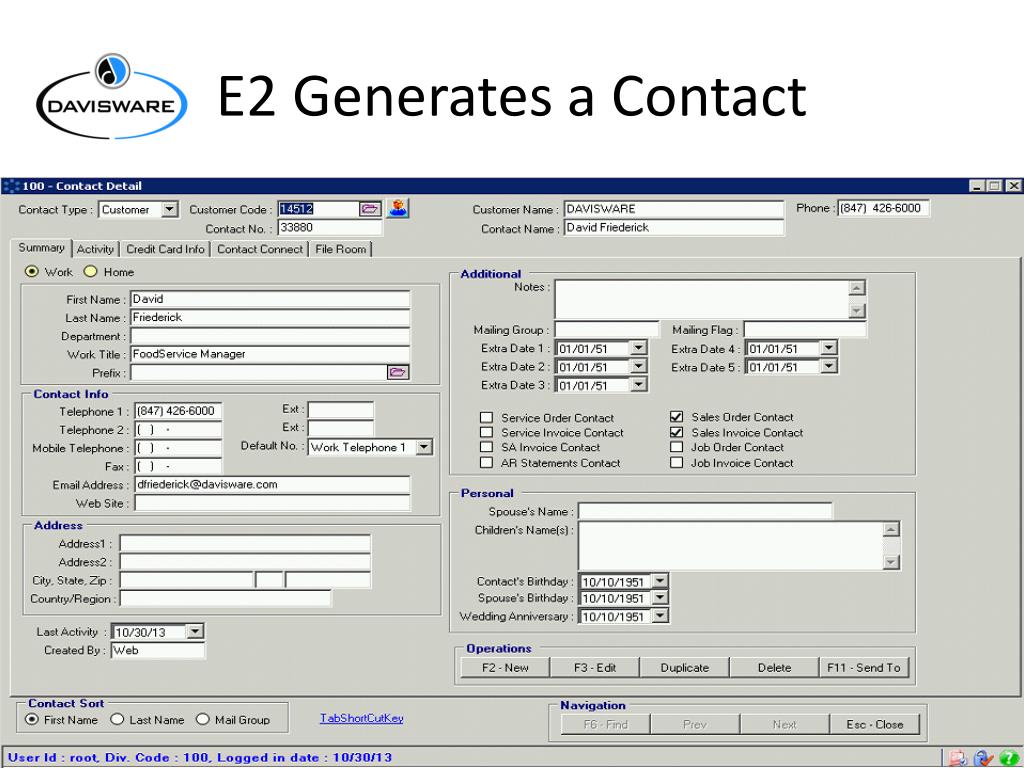This screenshot has width=1024, height=768.
Task: Expand the Extra Date 4 dropdown
Action: tap(829, 348)
